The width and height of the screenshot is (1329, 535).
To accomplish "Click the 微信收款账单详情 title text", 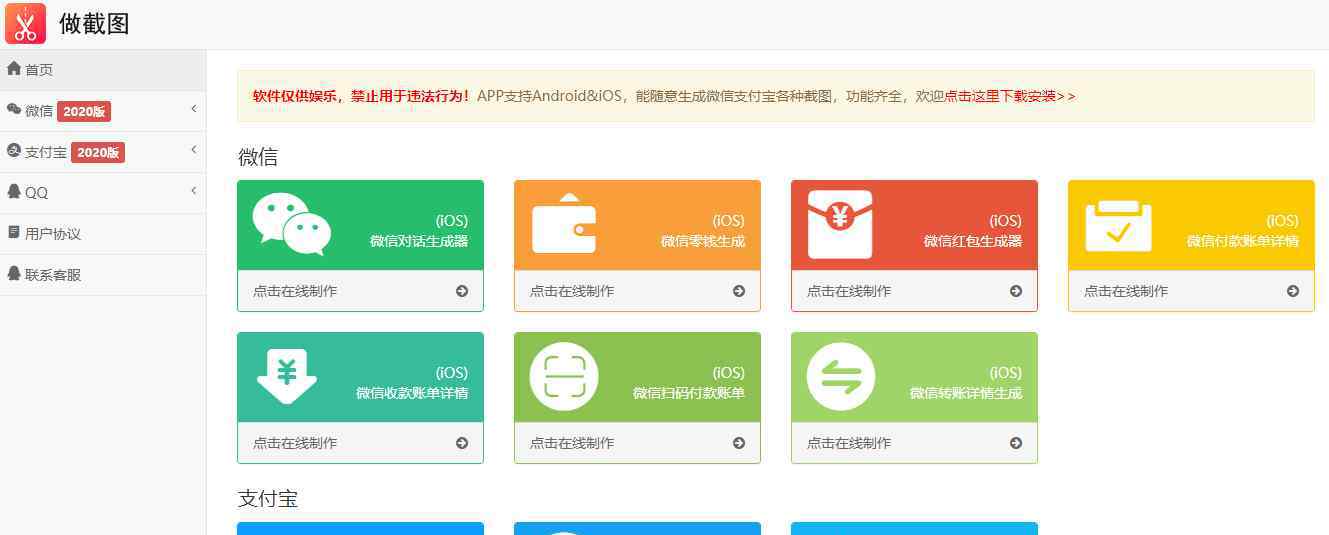I will [412, 393].
